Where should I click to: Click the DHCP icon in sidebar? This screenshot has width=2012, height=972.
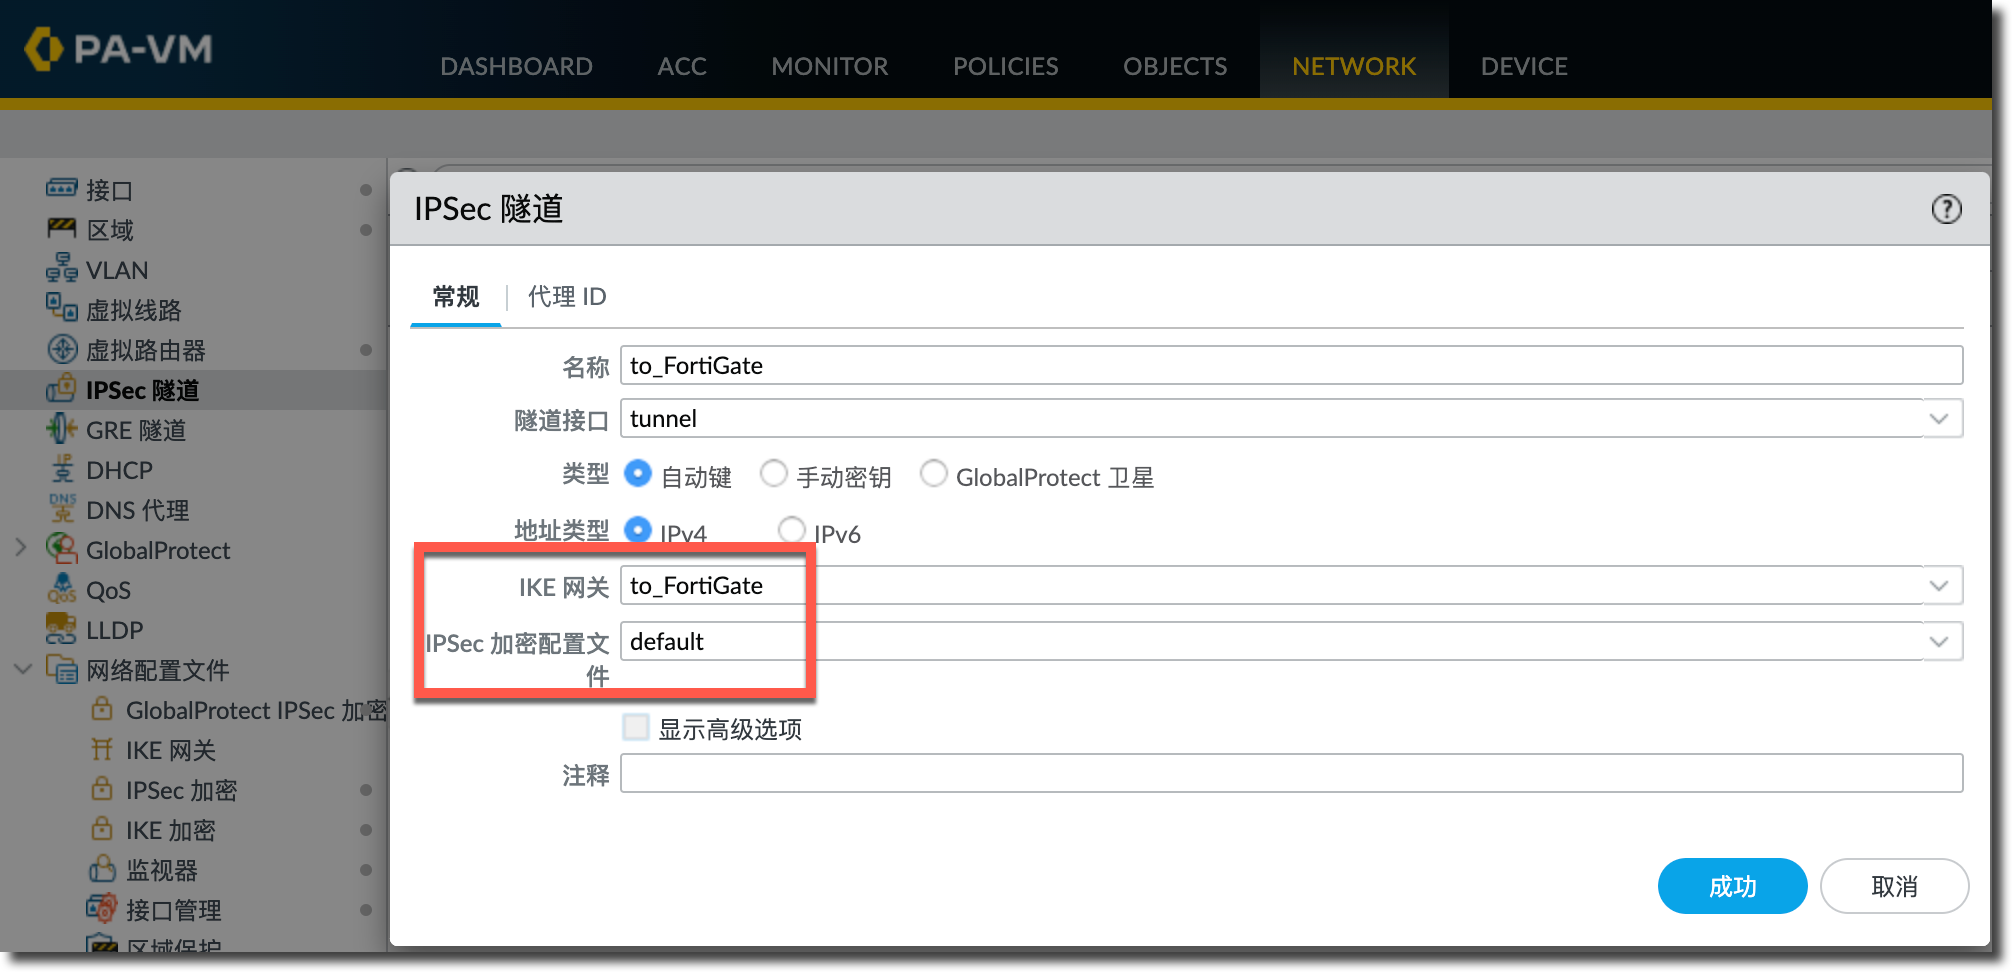tap(62, 469)
